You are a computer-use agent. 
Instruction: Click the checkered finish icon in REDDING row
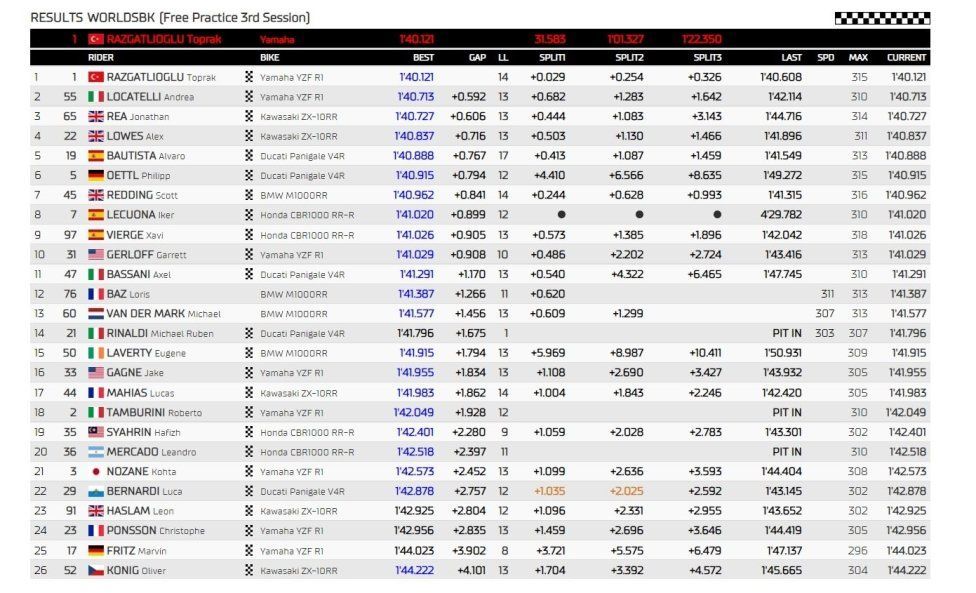pyautogui.click(x=249, y=195)
